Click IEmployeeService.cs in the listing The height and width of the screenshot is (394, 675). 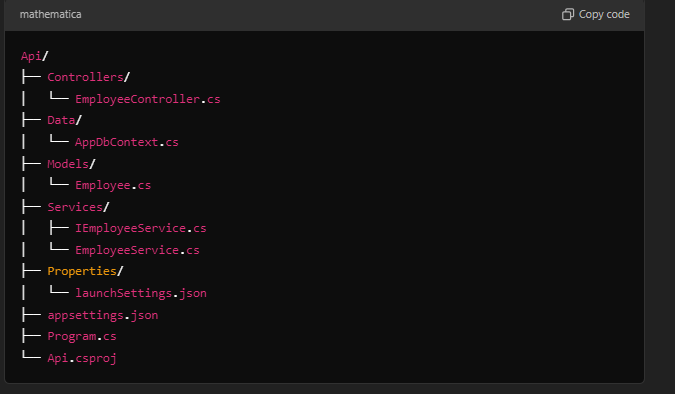click(x=140, y=228)
